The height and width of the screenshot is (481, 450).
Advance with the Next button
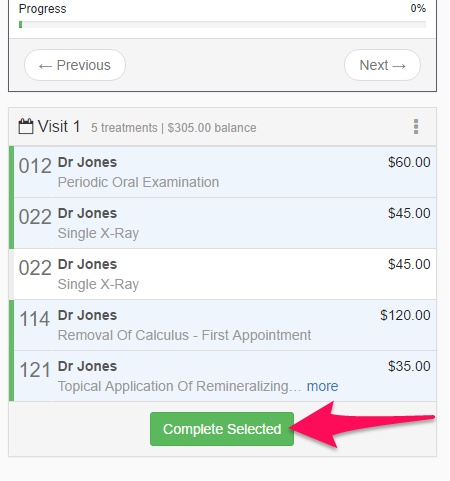click(x=382, y=65)
